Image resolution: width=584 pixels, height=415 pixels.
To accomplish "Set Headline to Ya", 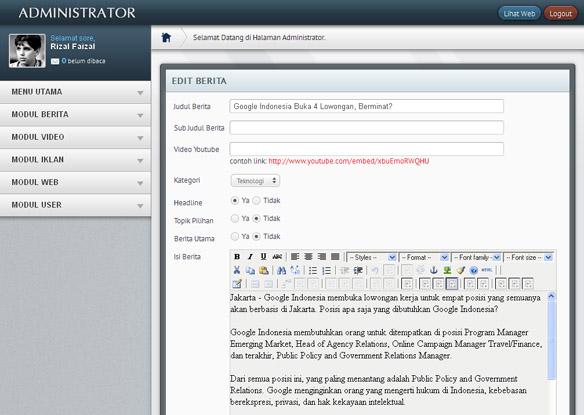I will click(x=235, y=200).
